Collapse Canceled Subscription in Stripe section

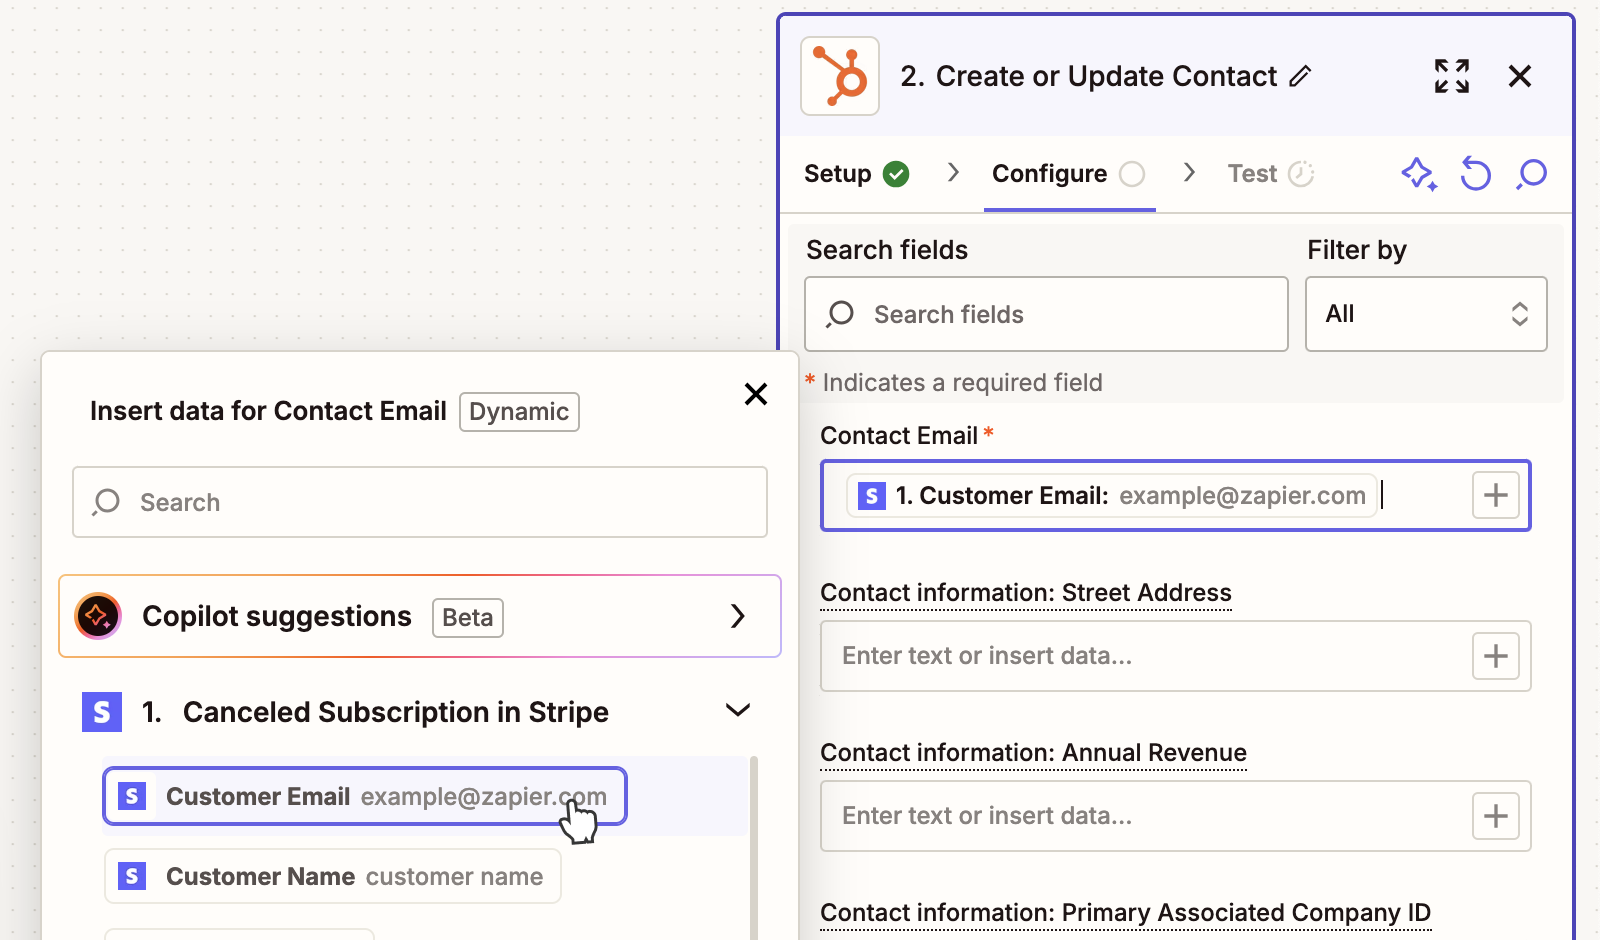click(738, 711)
